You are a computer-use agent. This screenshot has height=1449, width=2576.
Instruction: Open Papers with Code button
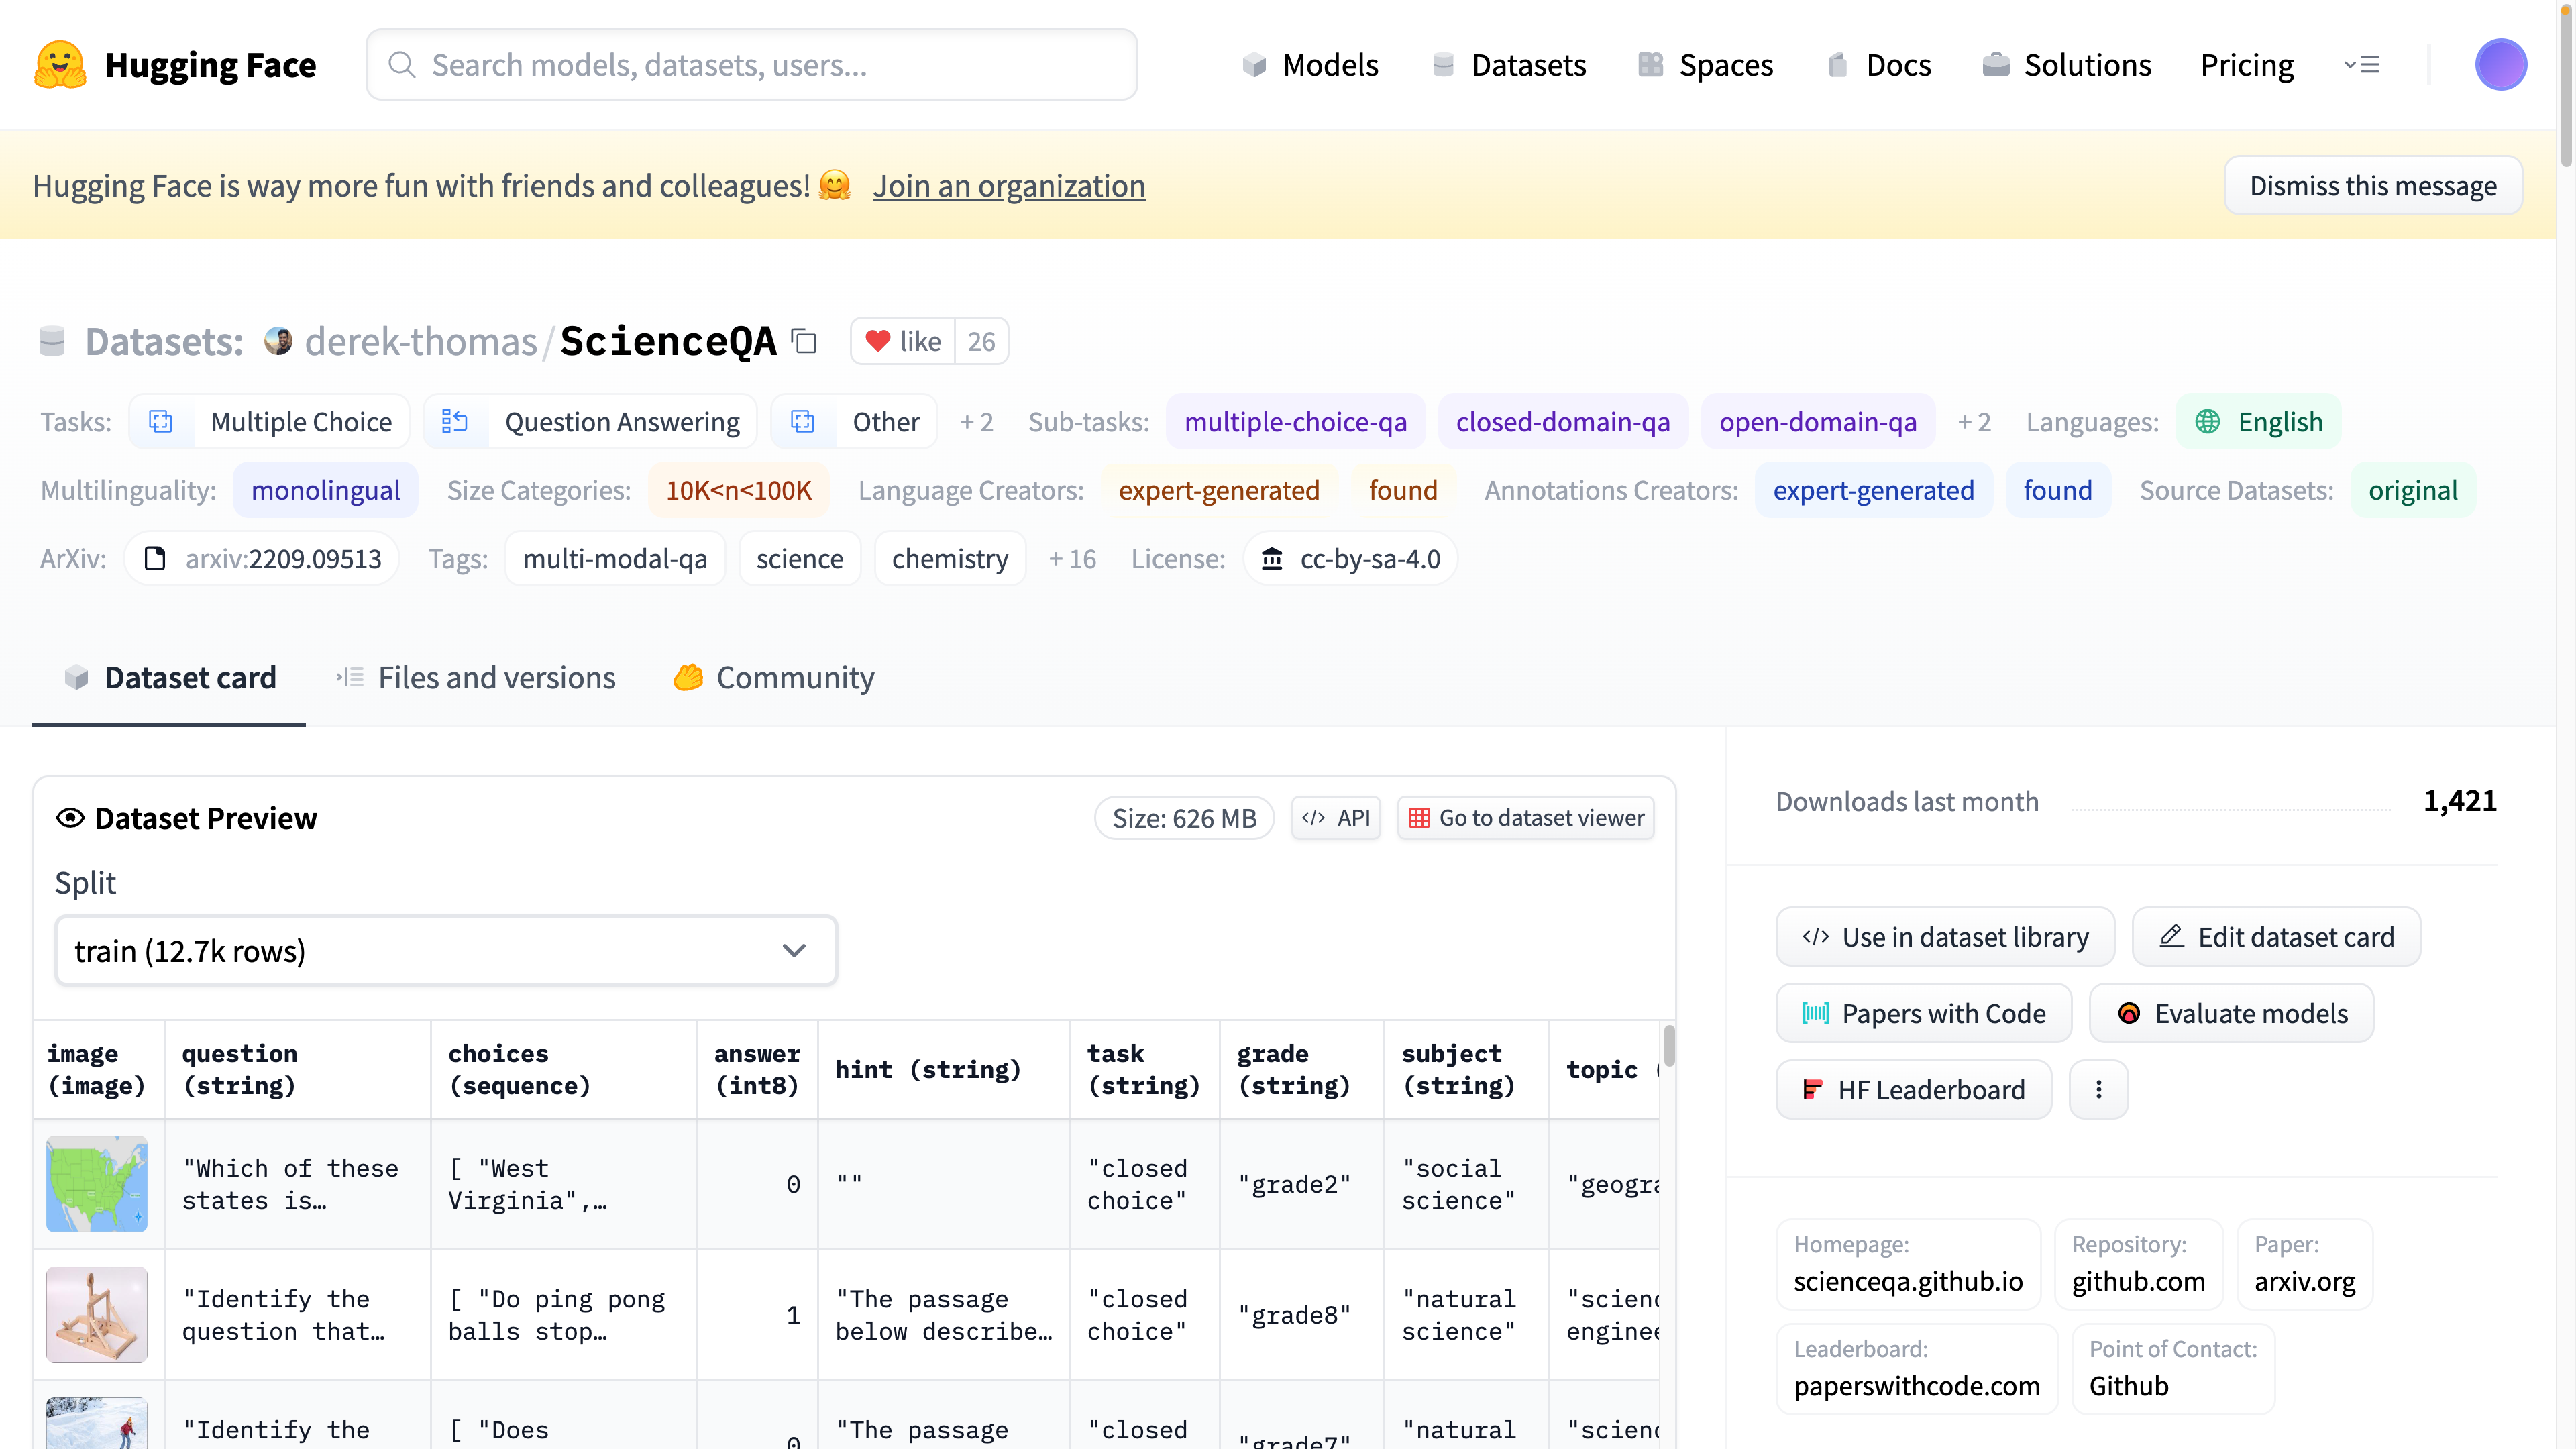(1923, 1014)
